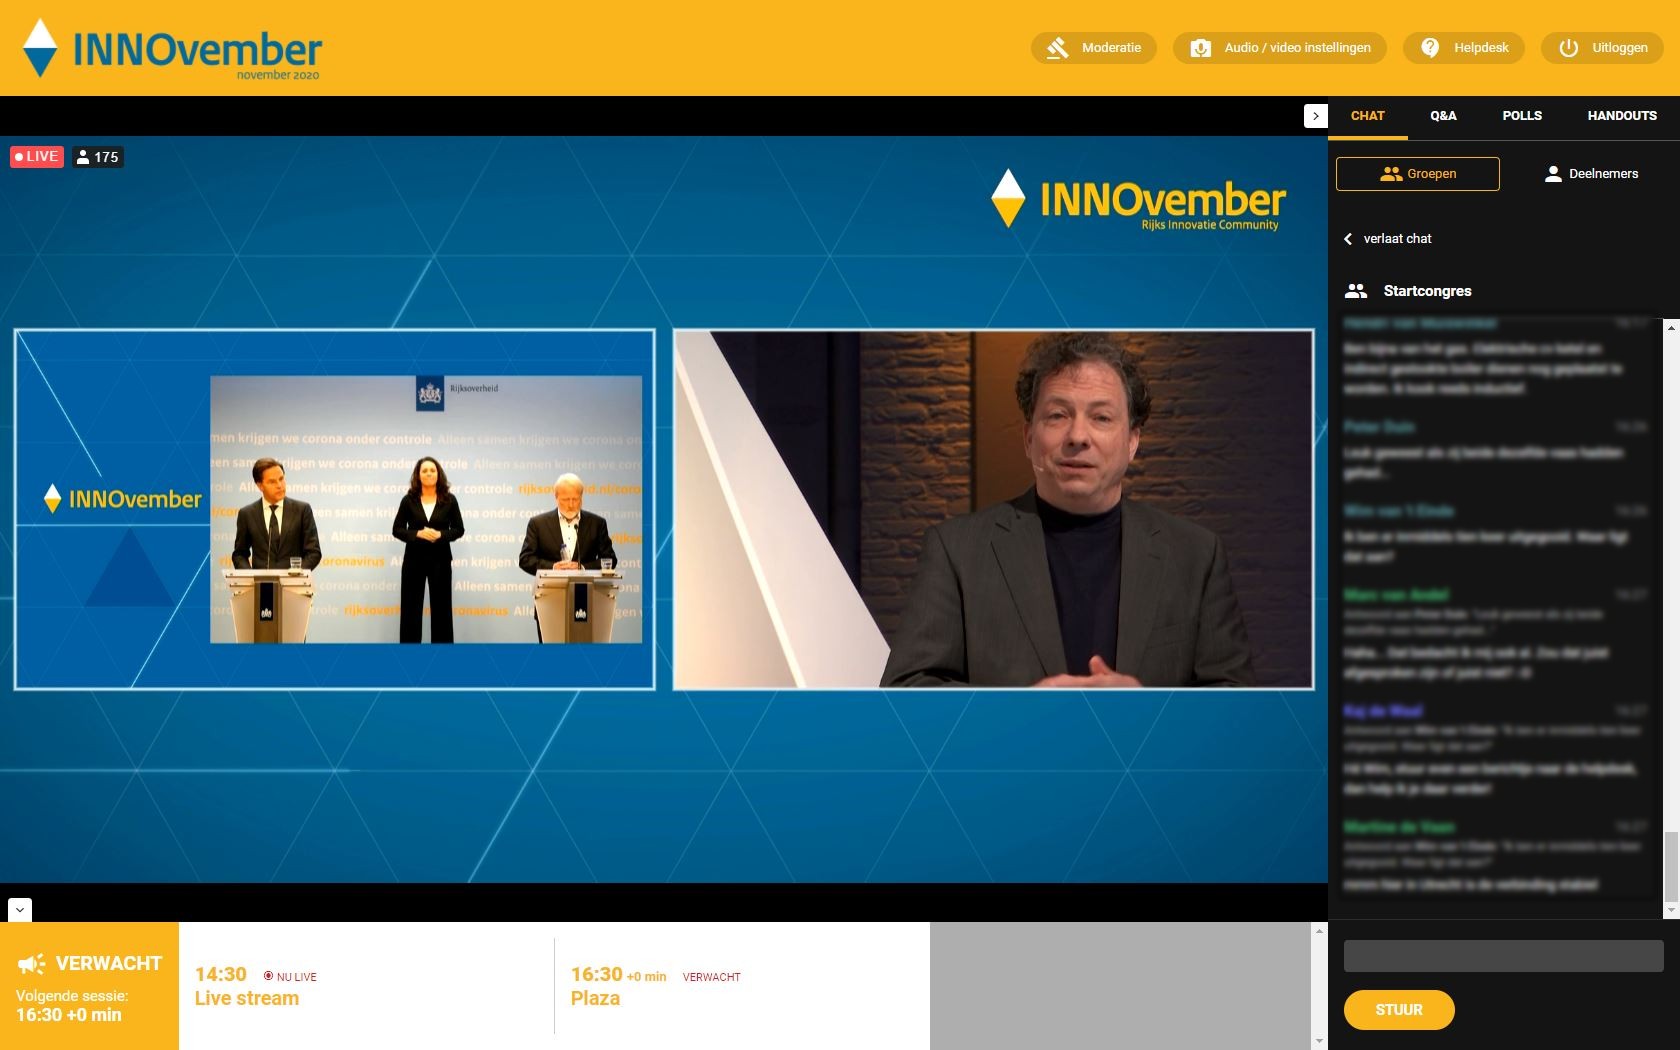1680x1050 pixels.
Task: Send message with STUUR button
Action: [x=1398, y=1010]
